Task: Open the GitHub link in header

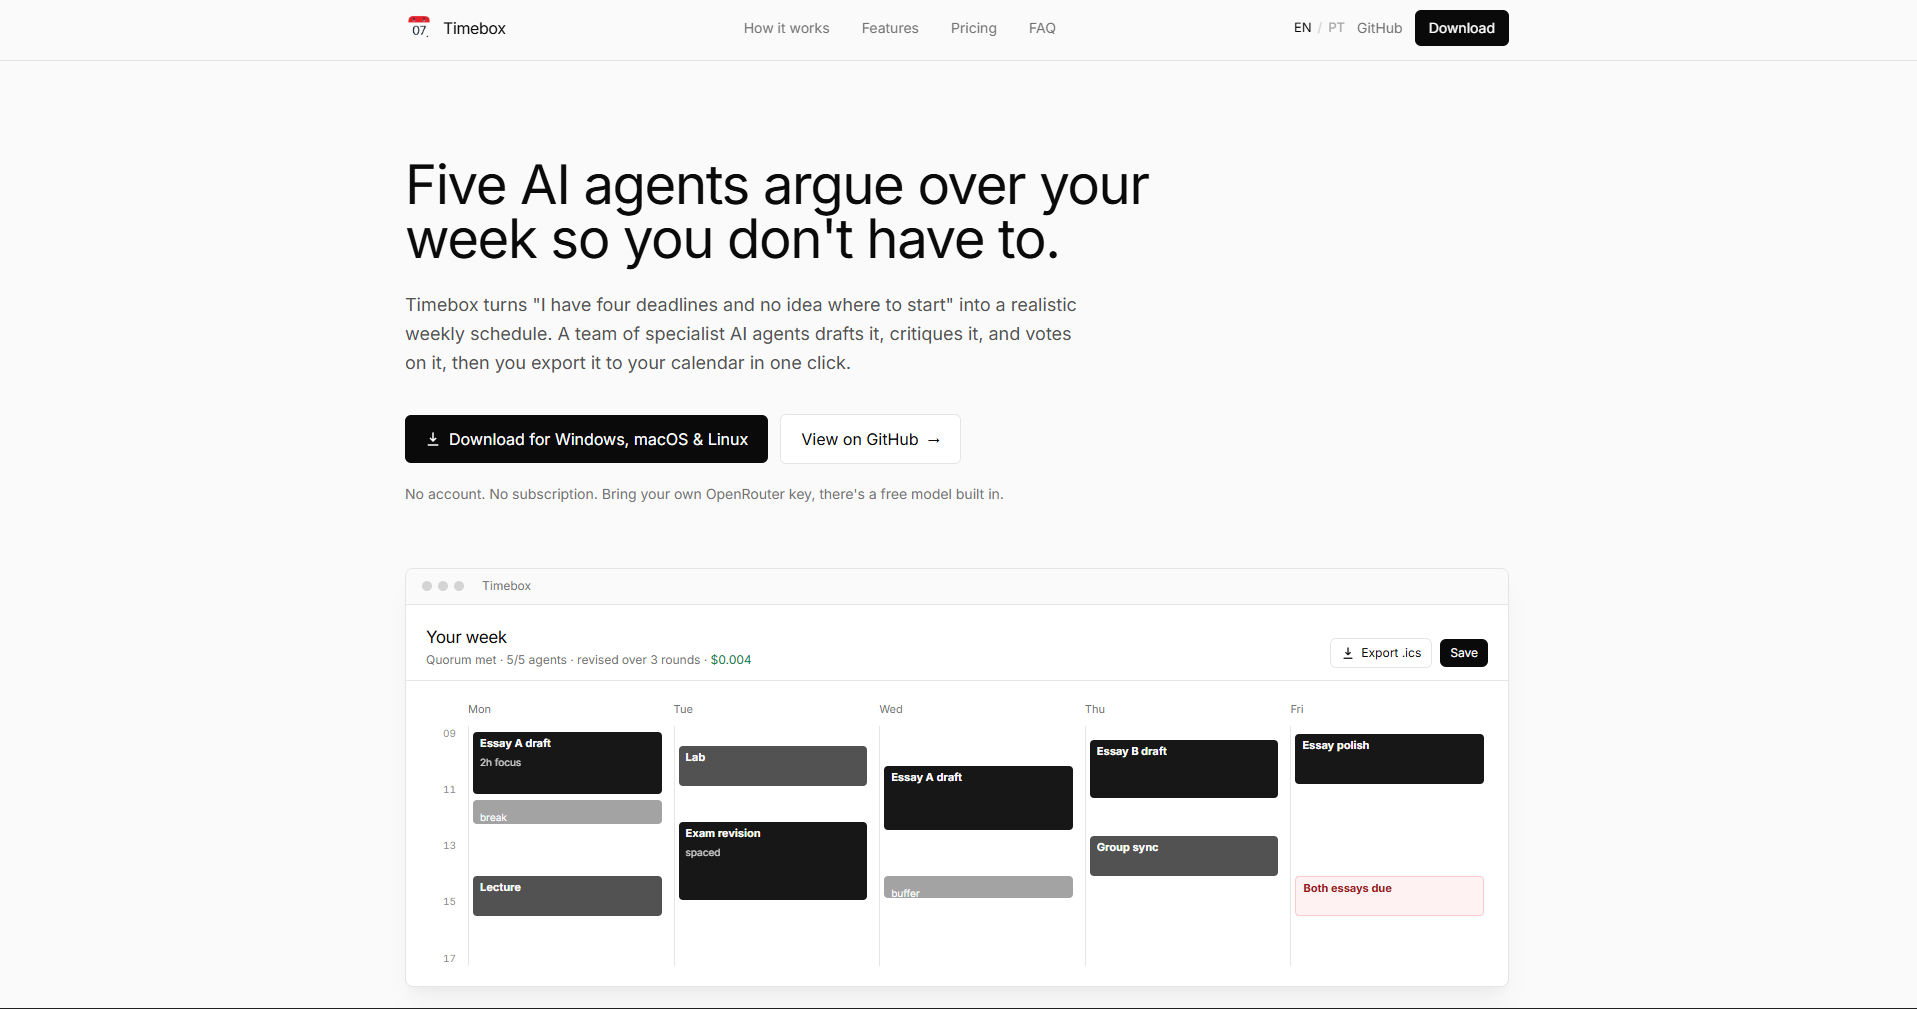Action: pyautogui.click(x=1379, y=28)
